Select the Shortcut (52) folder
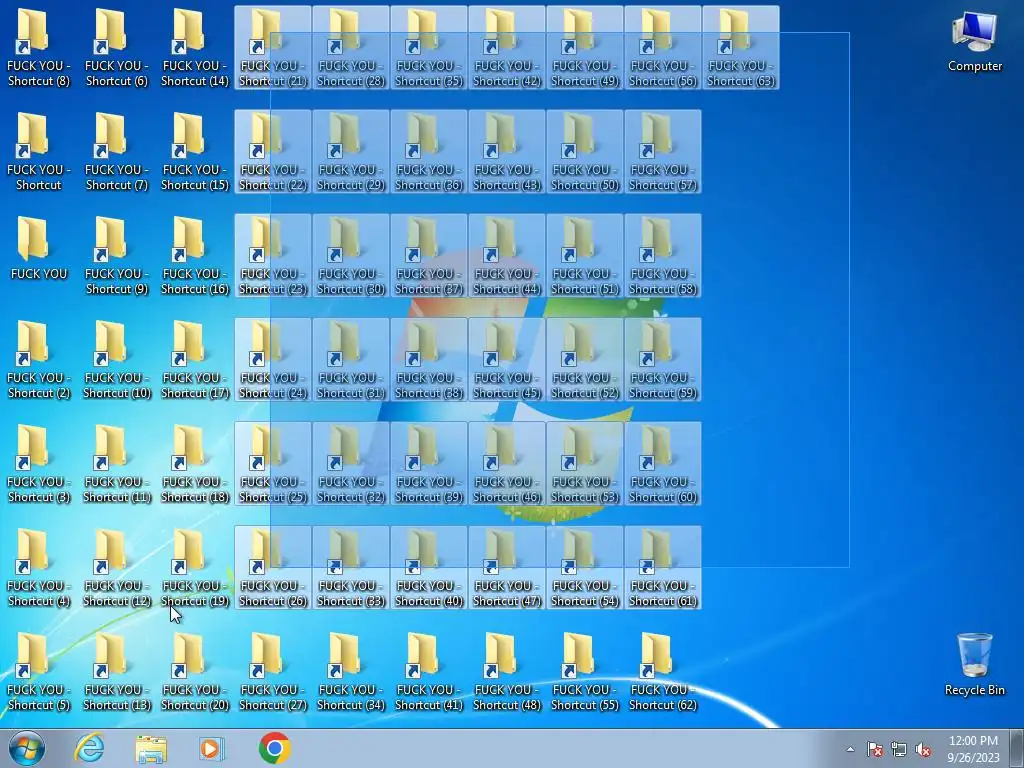The width and height of the screenshot is (1024, 768). pos(584,360)
